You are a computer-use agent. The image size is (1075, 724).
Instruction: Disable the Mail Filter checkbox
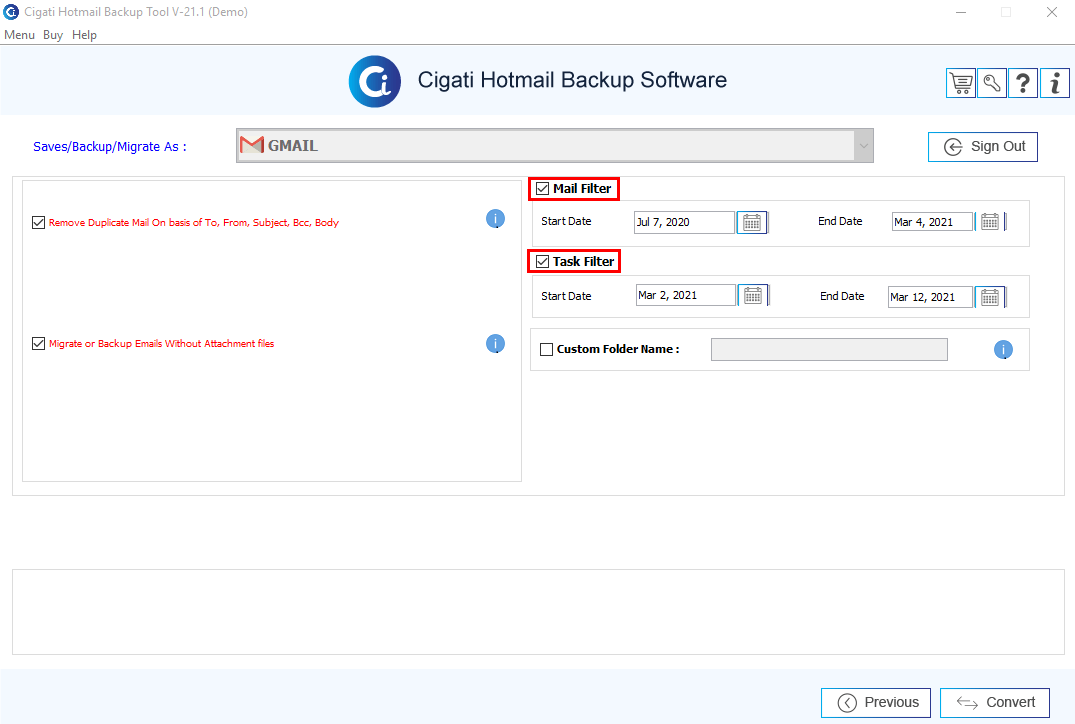coord(542,189)
